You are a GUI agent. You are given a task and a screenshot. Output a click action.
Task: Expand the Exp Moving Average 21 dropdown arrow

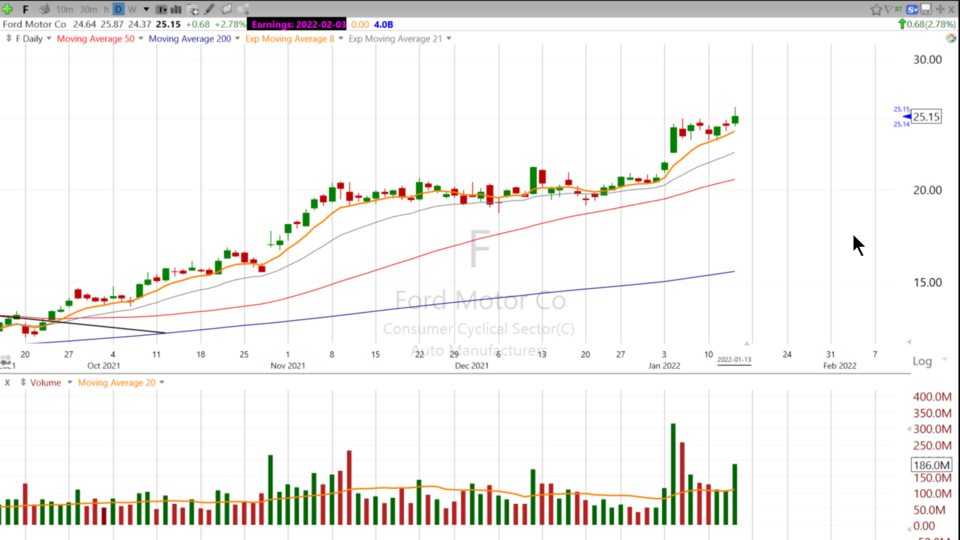click(x=449, y=39)
